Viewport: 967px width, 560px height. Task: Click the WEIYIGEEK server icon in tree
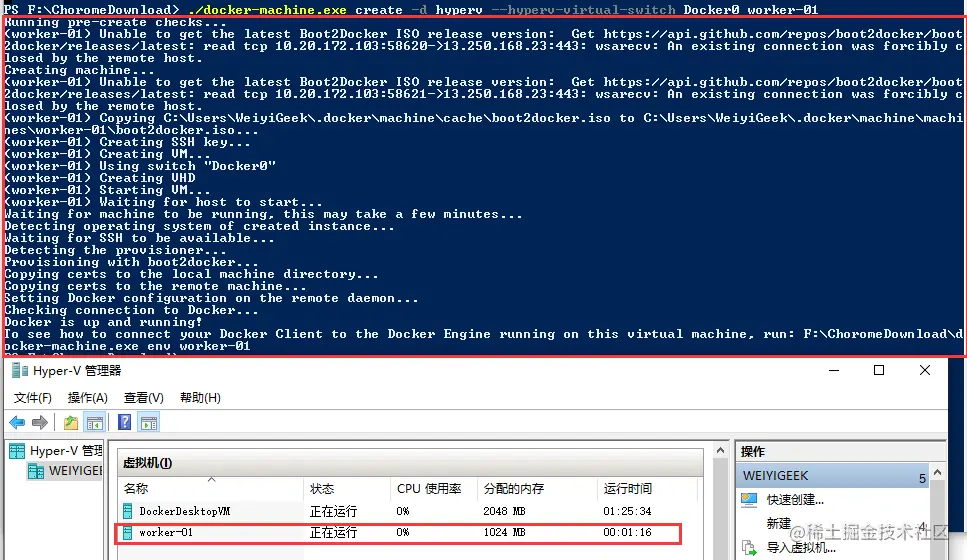tap(36, 471)
